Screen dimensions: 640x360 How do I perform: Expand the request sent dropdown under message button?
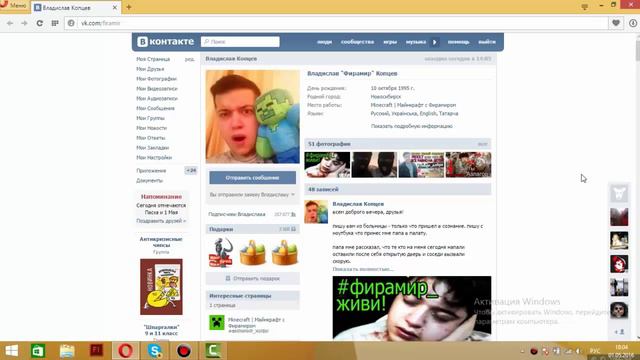pyautogui.click(x=252, y=195)
